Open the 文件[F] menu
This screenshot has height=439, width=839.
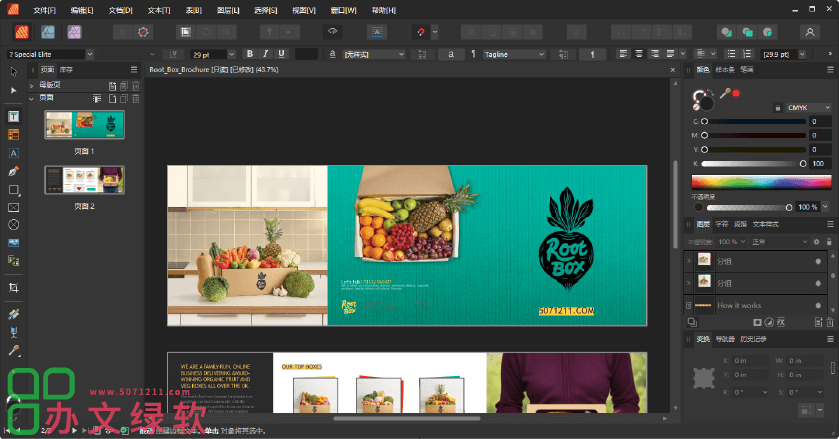(x=44, y=10)
